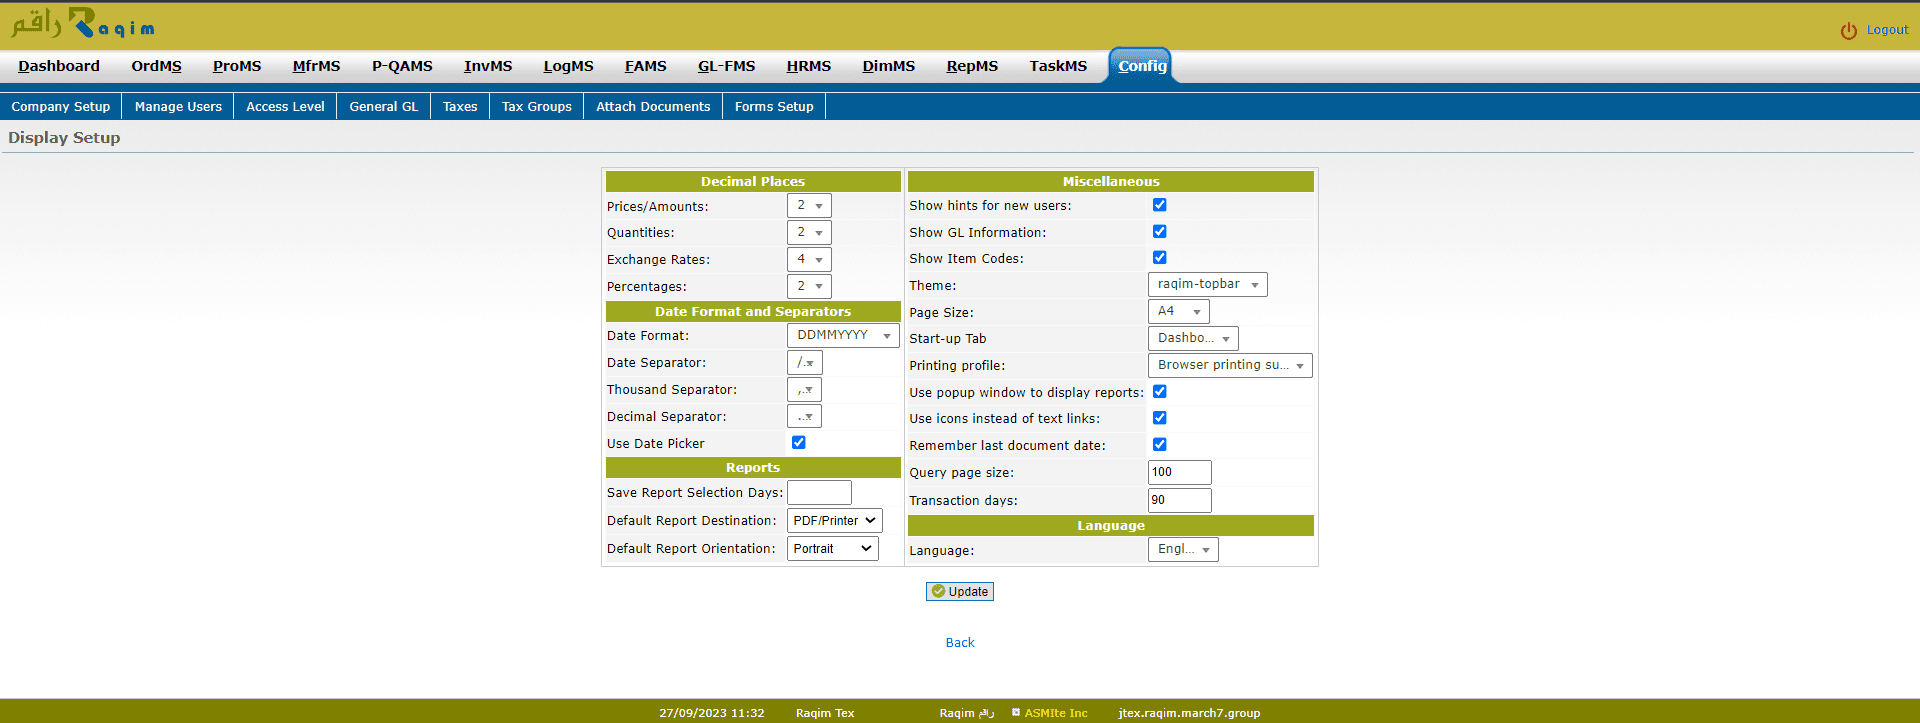Toggle Show Item Codes checkbox
This screenshot has width=1920, height=723.
1160,258
